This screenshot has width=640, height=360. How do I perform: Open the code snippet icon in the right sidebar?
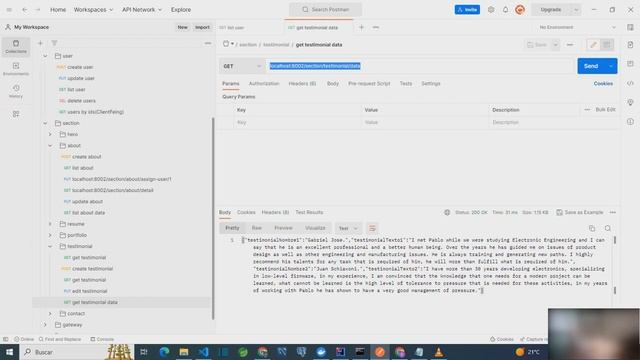[x=630, y=83]
